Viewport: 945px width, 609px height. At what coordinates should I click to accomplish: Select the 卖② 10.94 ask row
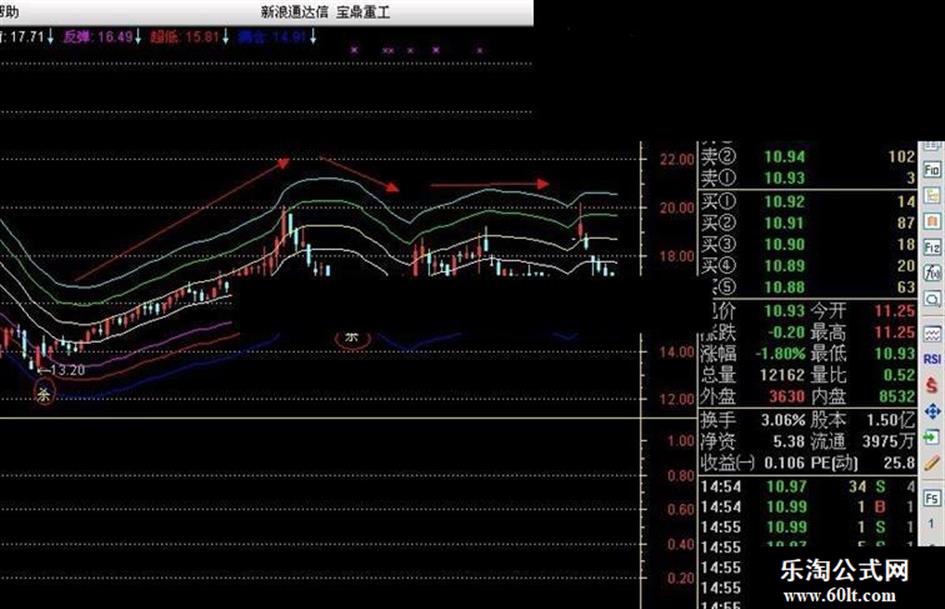[808, 157]
